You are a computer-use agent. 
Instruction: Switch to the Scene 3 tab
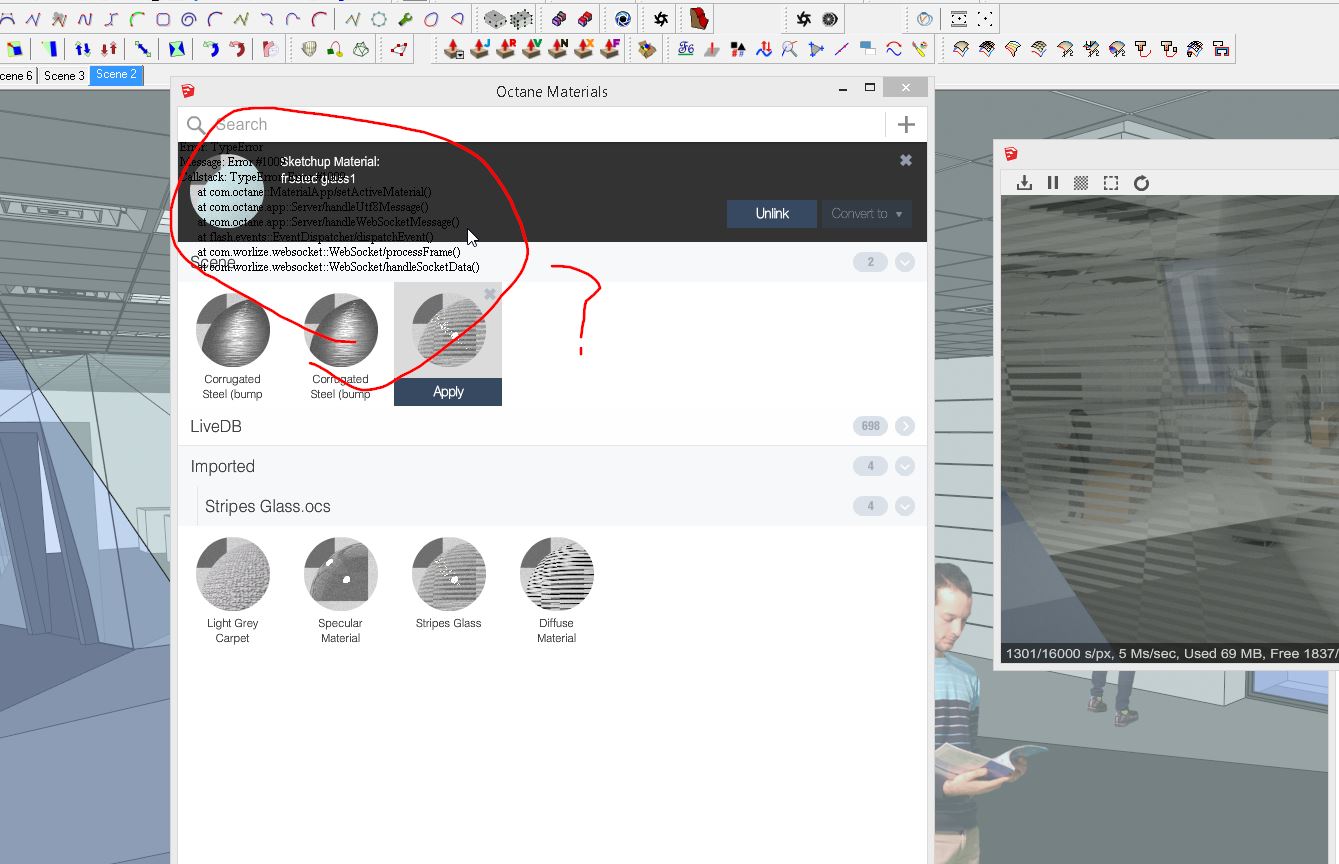coord(64,75)
